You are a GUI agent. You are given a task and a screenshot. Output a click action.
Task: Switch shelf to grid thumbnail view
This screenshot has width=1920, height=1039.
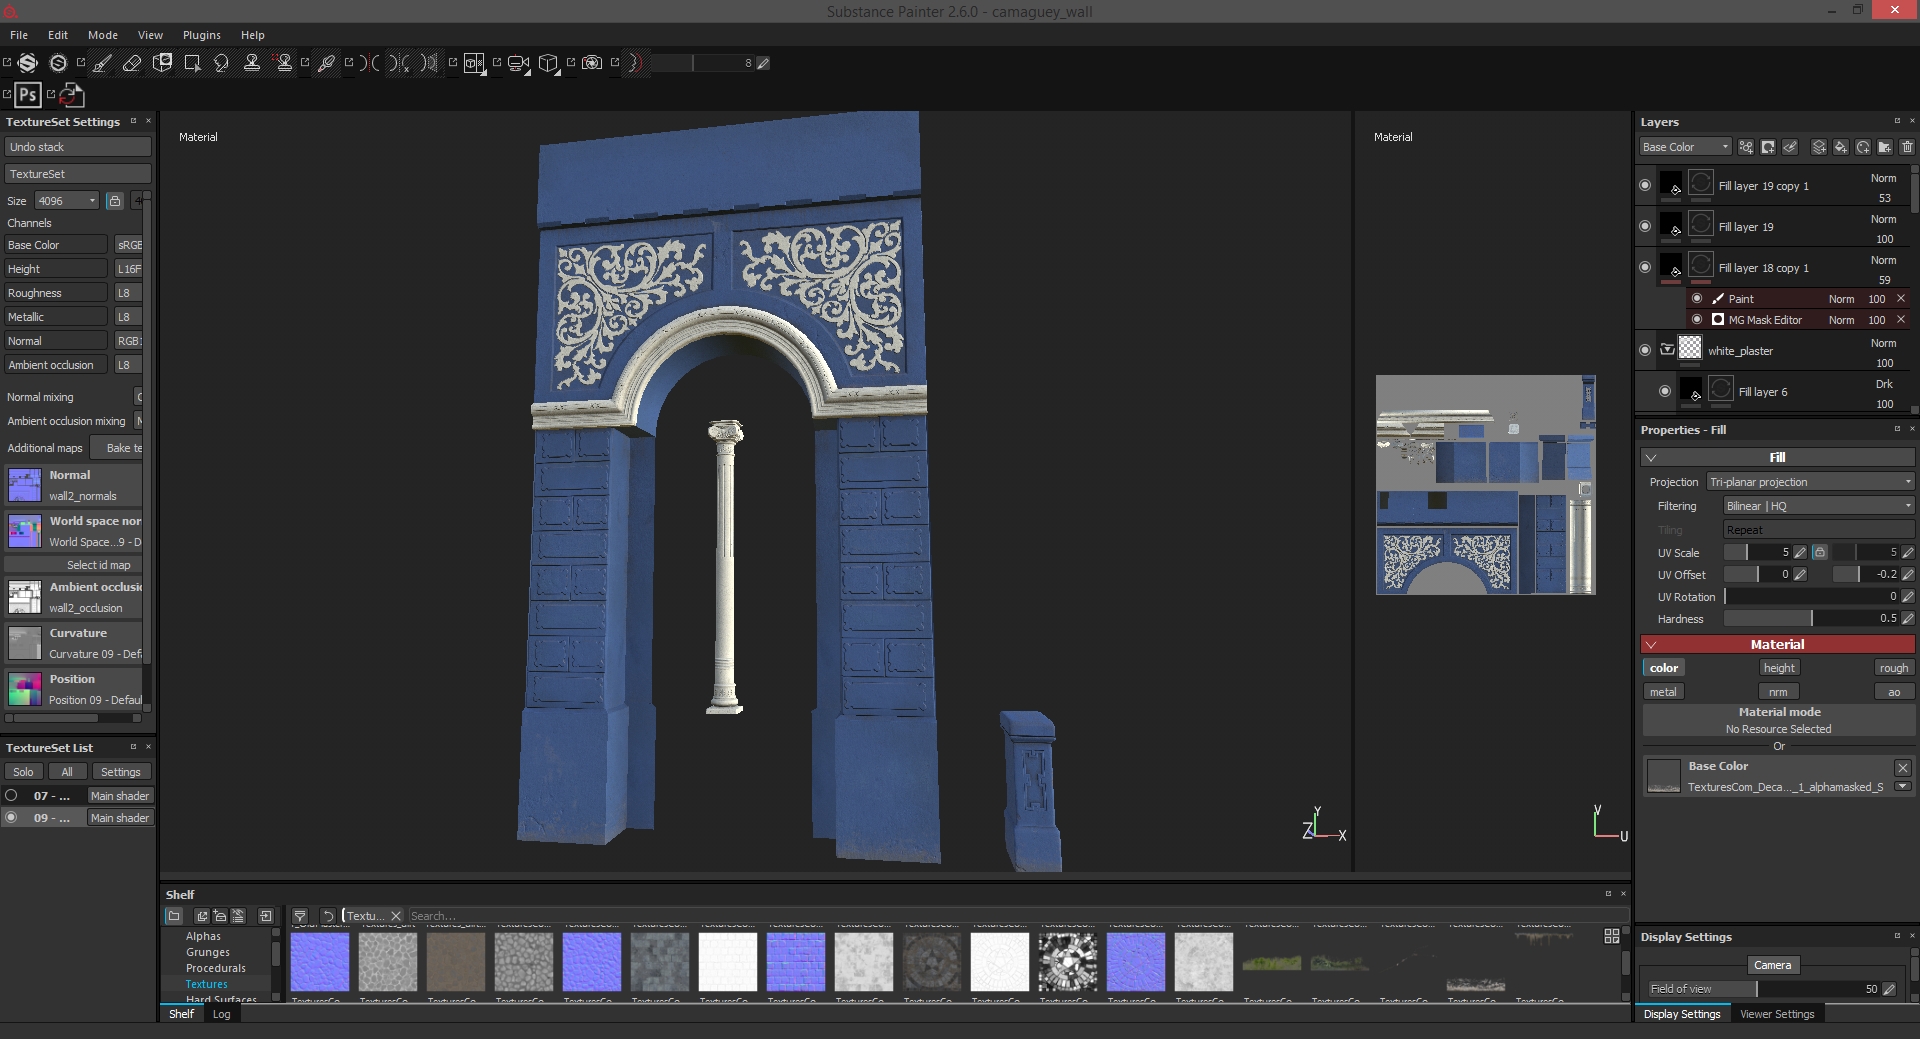(x=1612, y=936)
